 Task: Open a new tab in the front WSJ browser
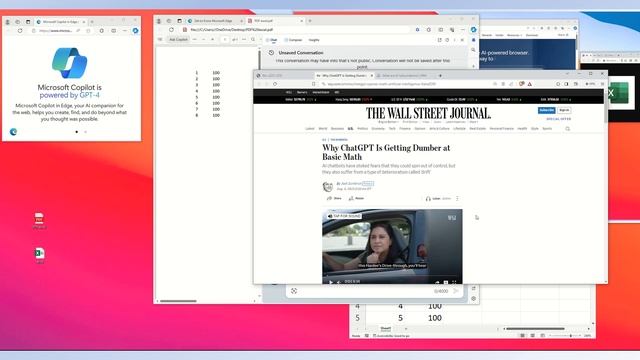(x=440, y=76)
